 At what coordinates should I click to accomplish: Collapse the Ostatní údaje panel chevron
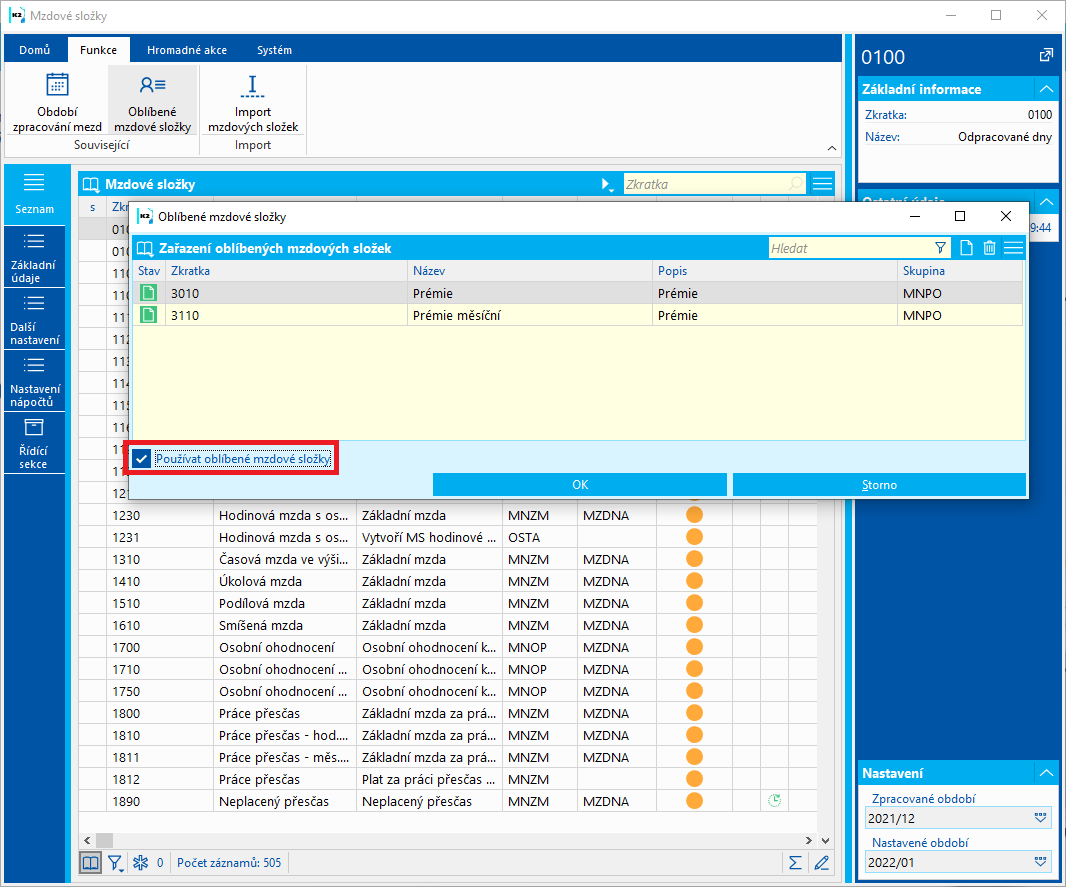[1046, 201]
